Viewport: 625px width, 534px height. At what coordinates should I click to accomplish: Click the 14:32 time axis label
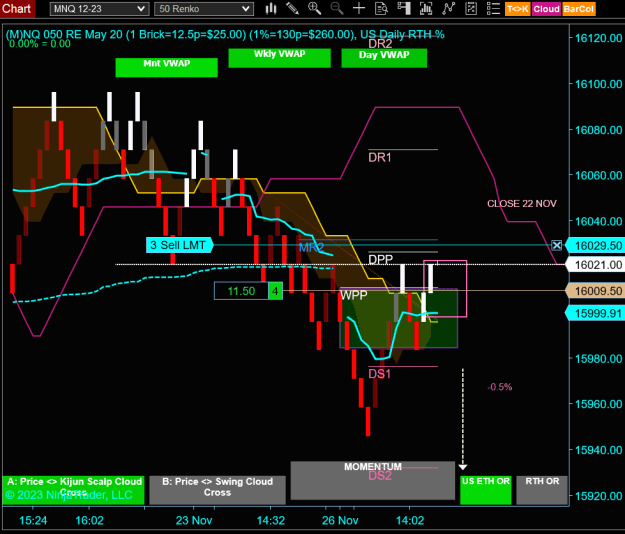pos(271,520)
